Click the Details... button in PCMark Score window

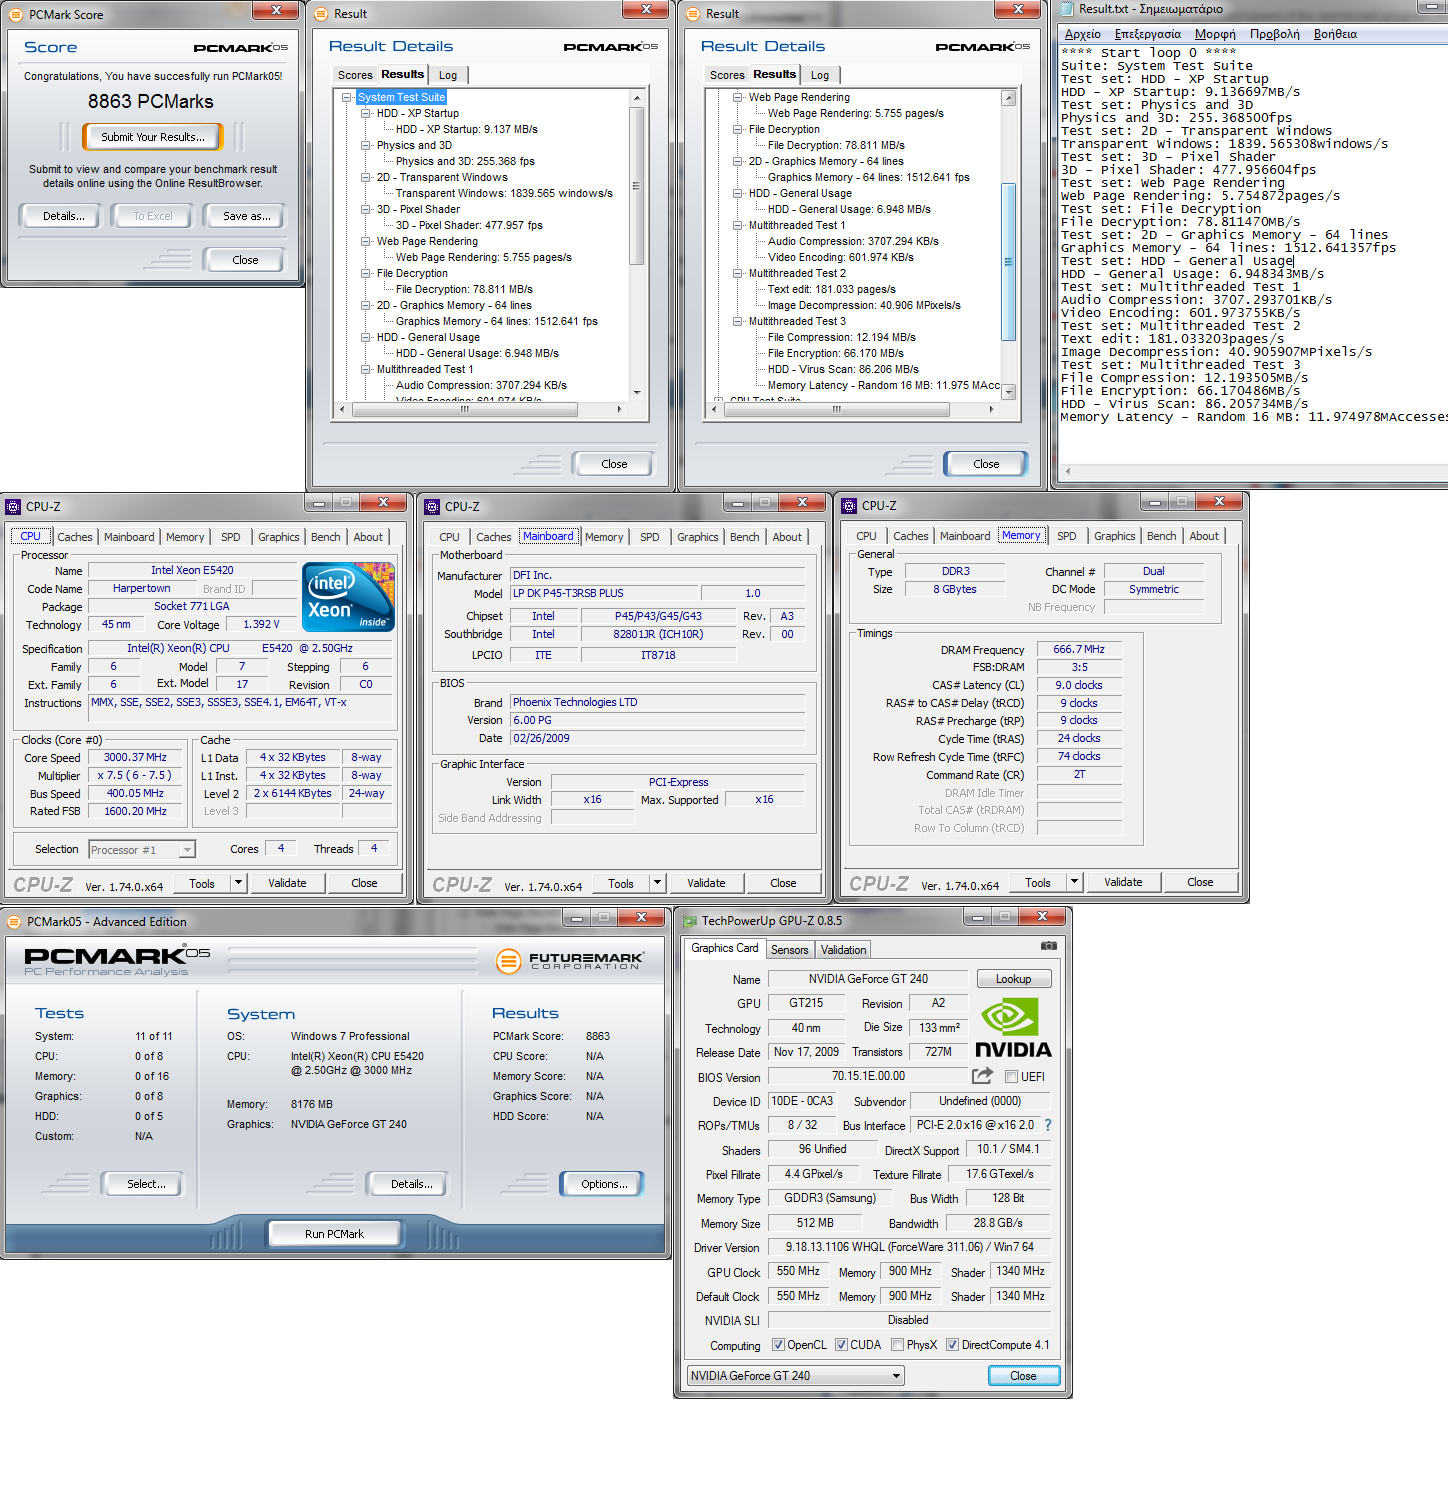(x=63, y=216)
